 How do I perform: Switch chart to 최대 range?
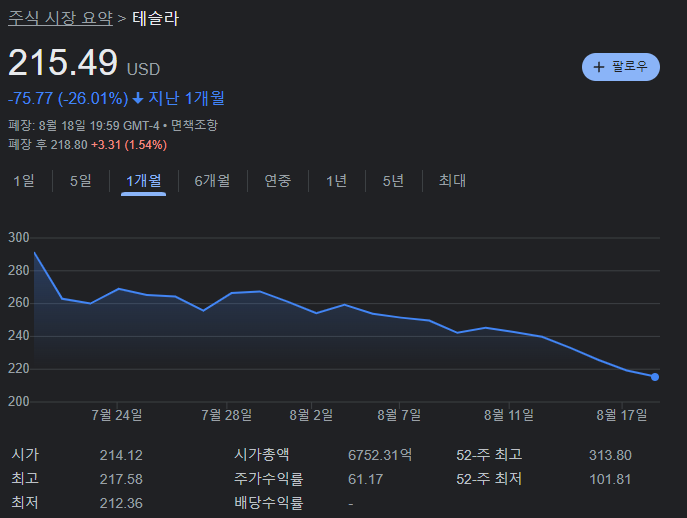[452, 181]
